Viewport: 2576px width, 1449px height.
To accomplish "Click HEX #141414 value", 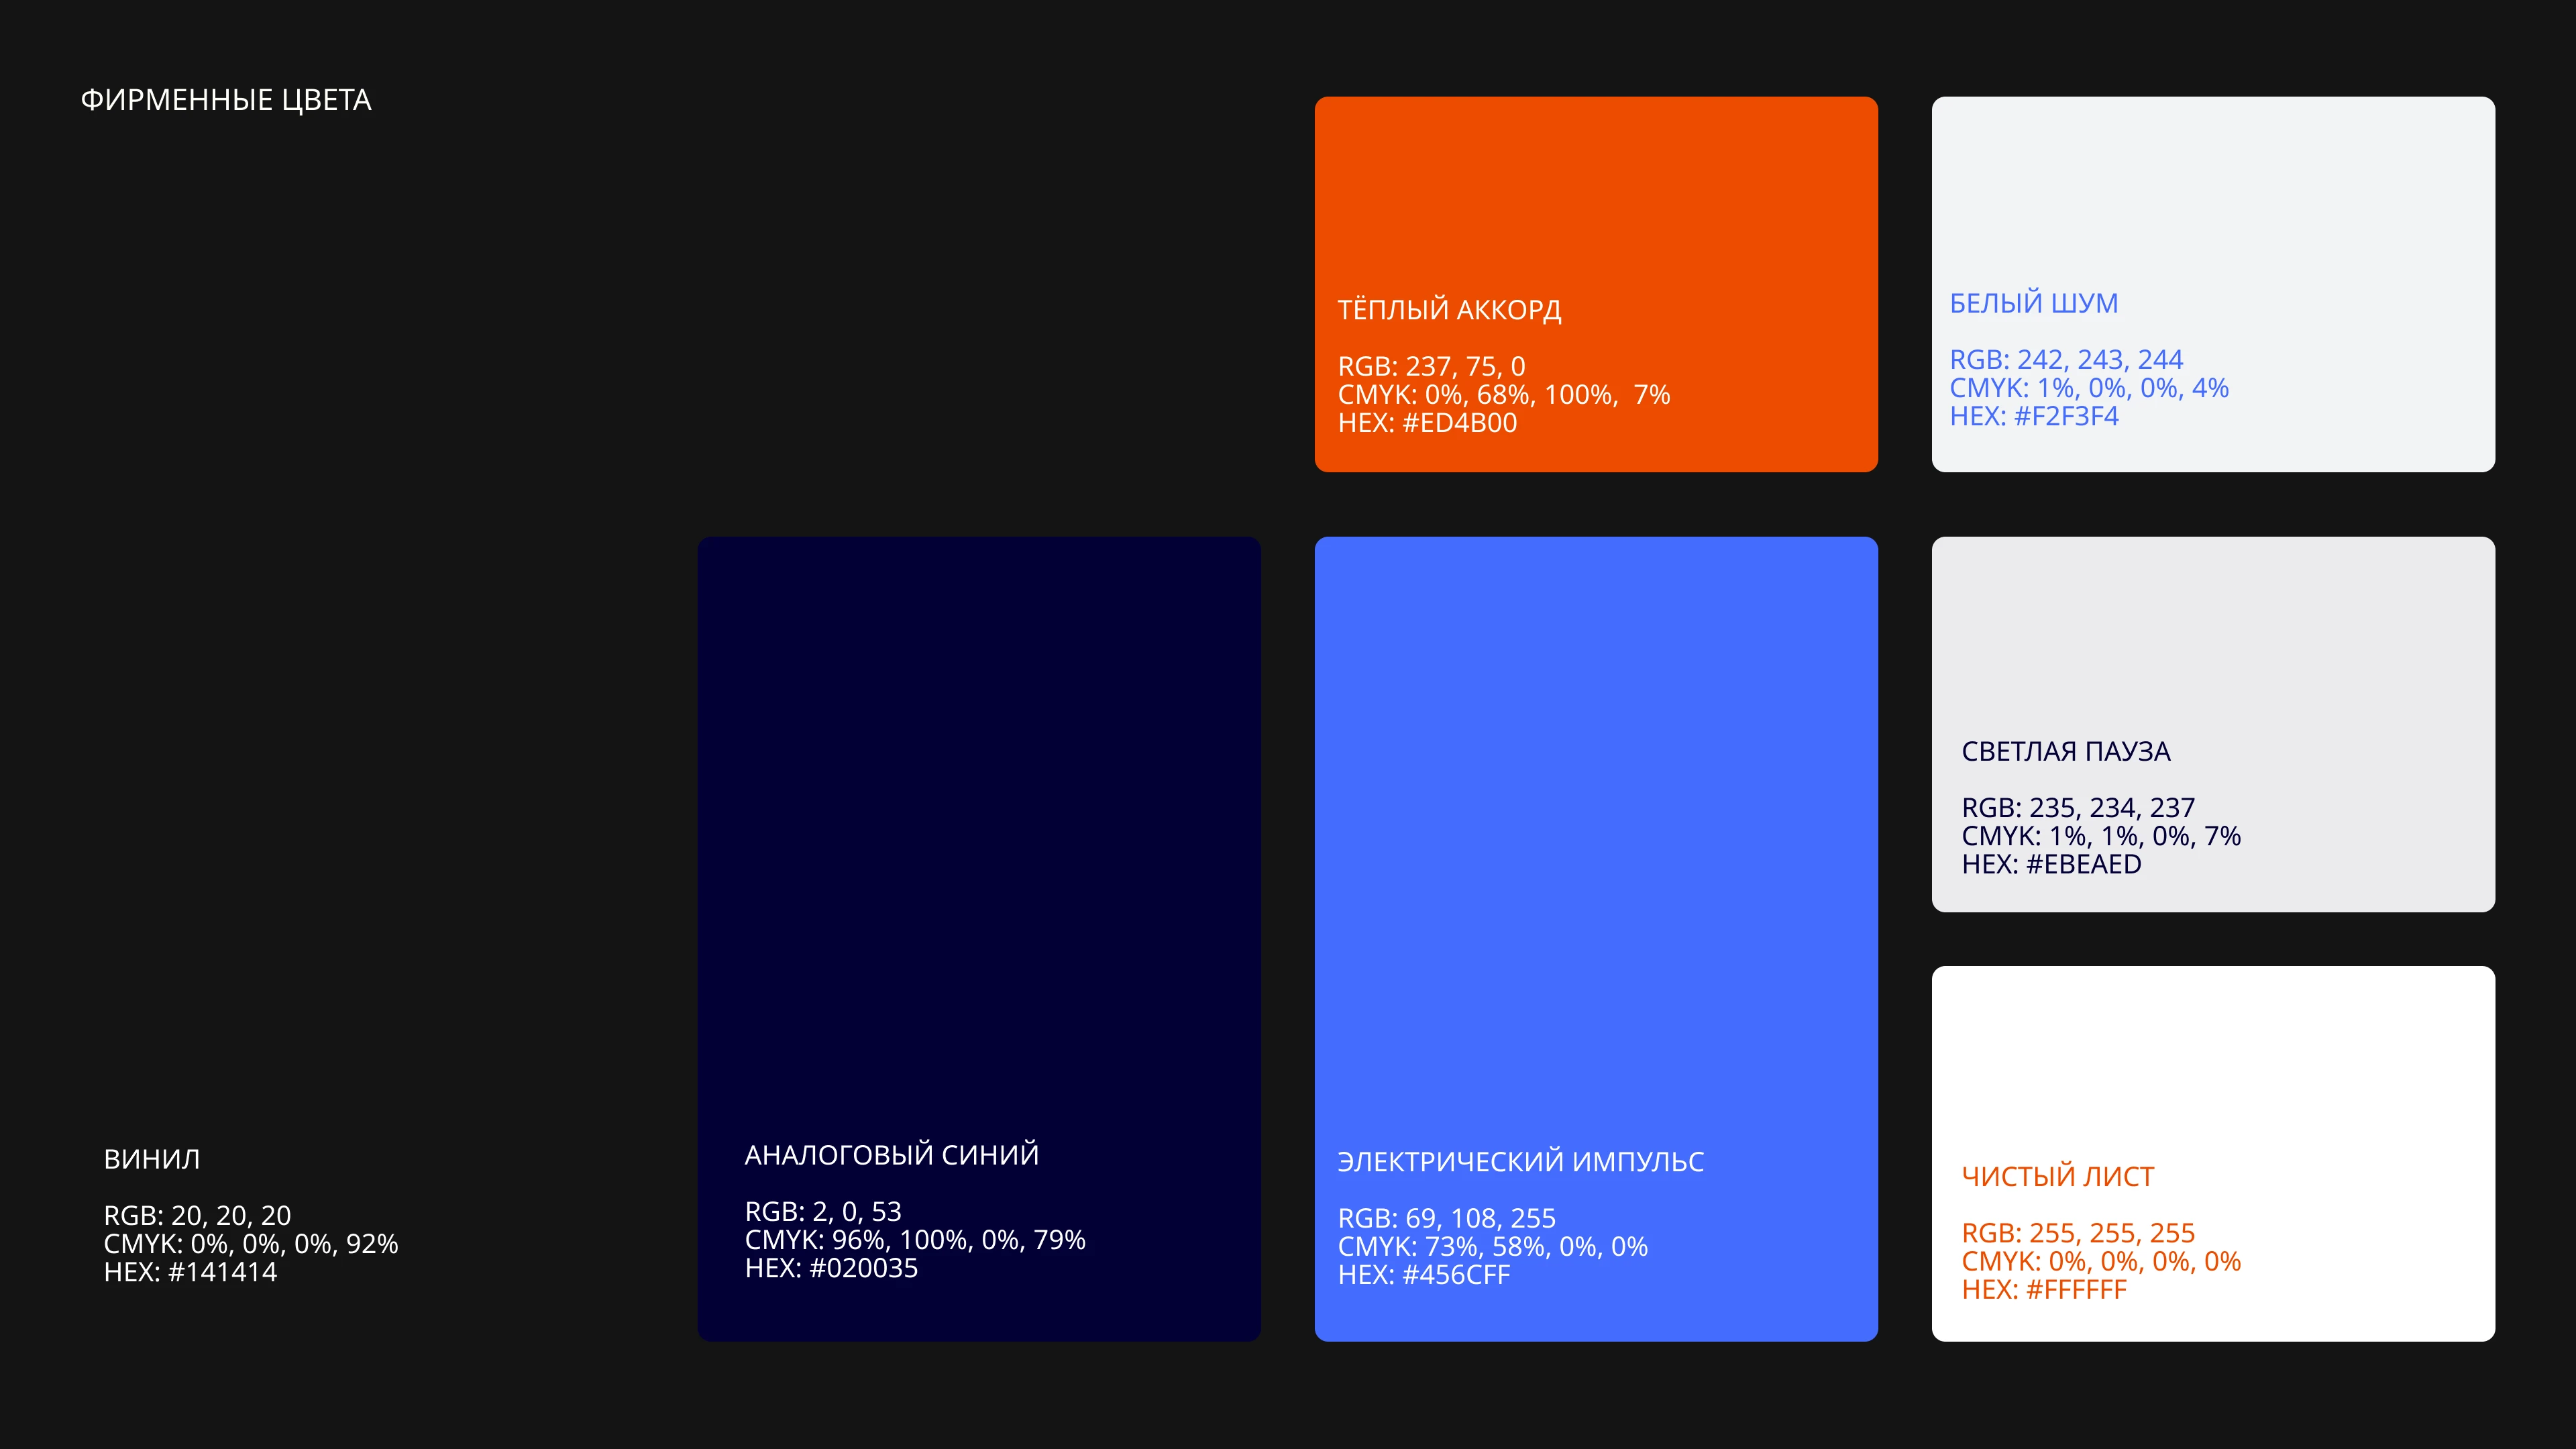I will click(190, 1272).
